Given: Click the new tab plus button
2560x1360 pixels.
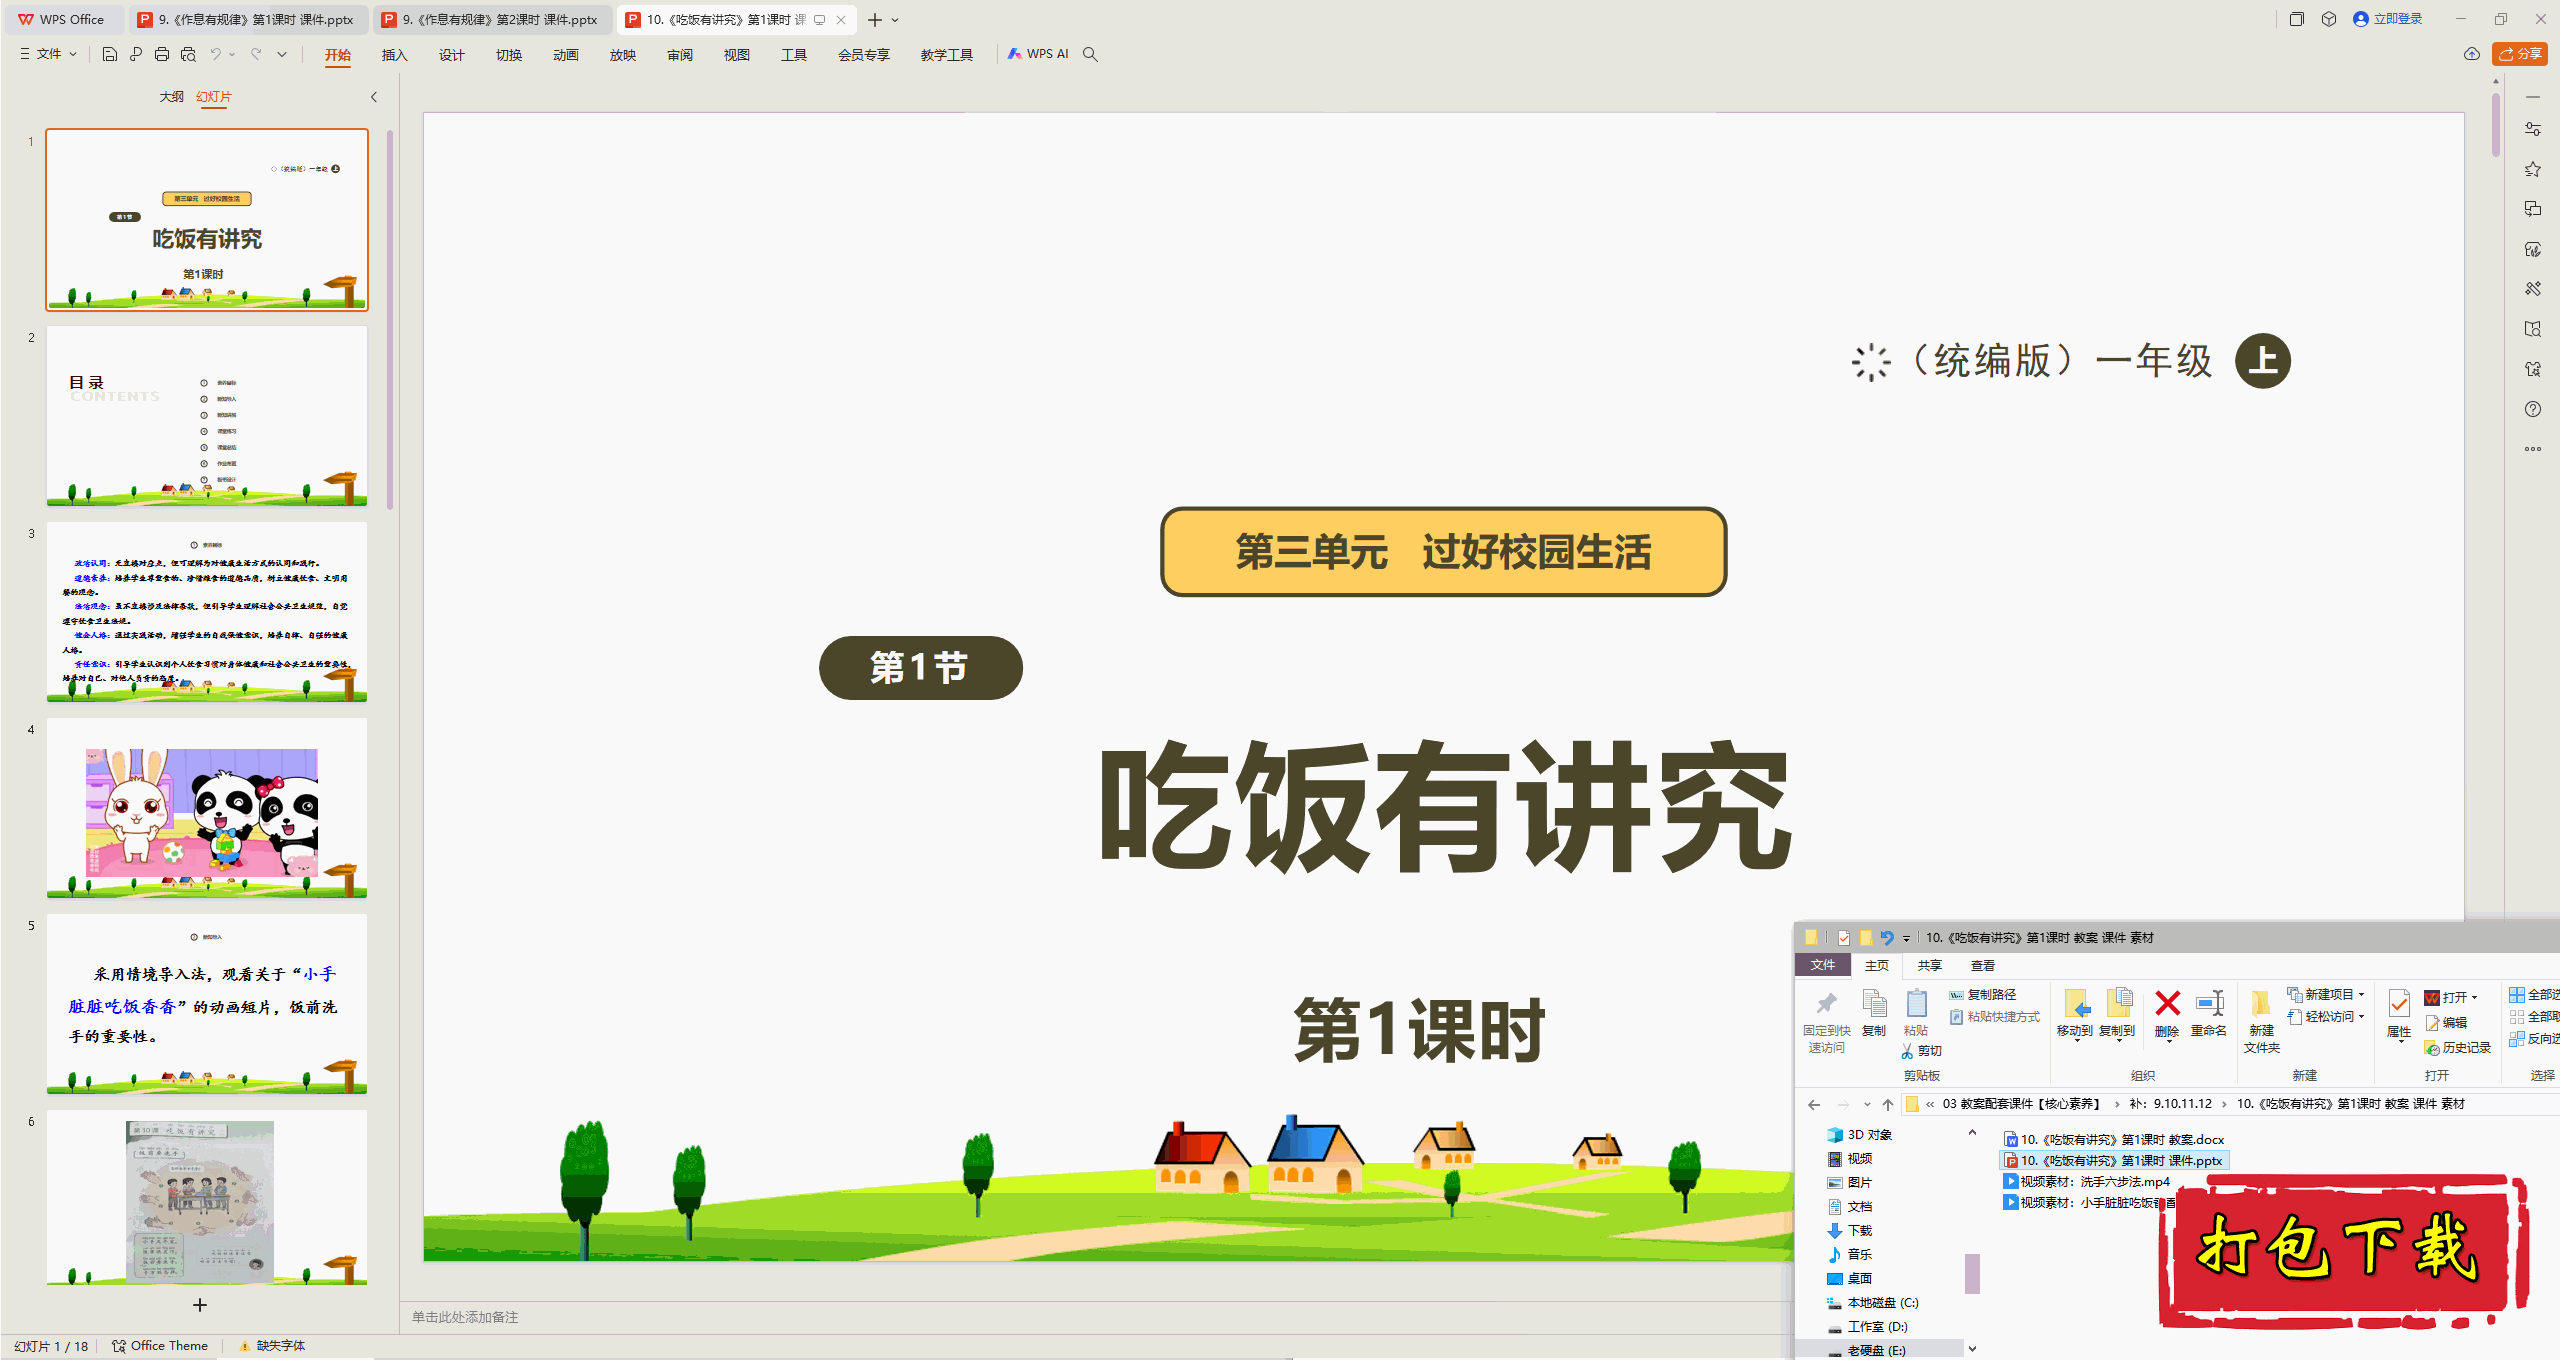Looking at the screenshot, I should click(874, 20).
